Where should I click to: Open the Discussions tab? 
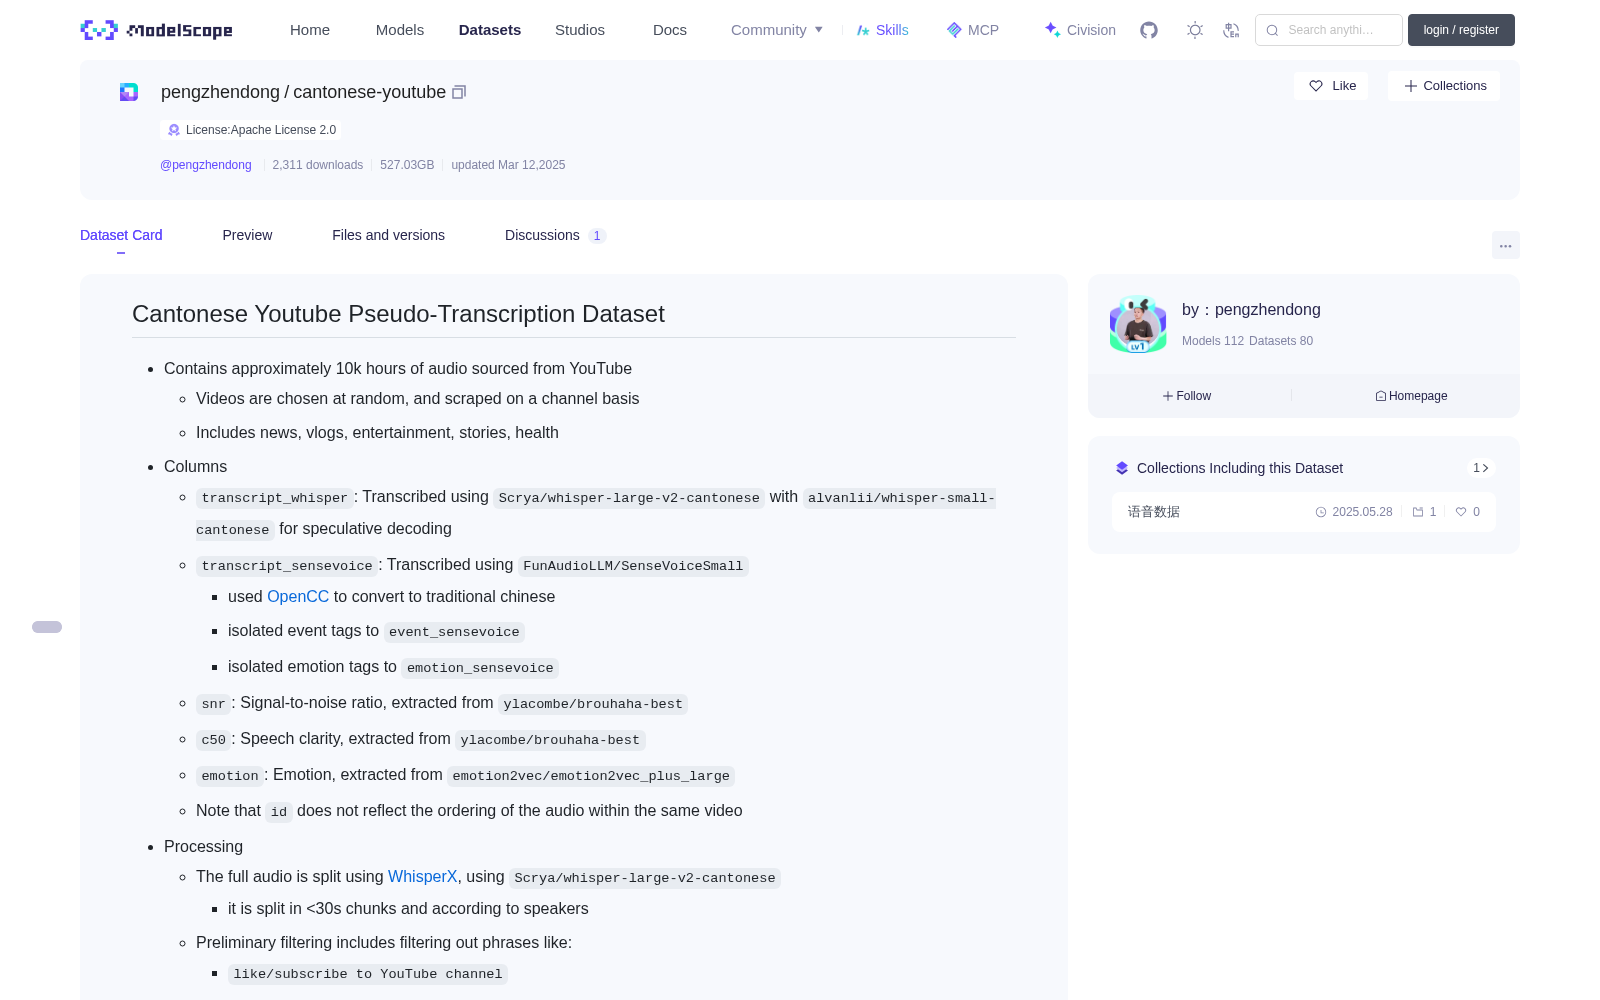(555, 235)
